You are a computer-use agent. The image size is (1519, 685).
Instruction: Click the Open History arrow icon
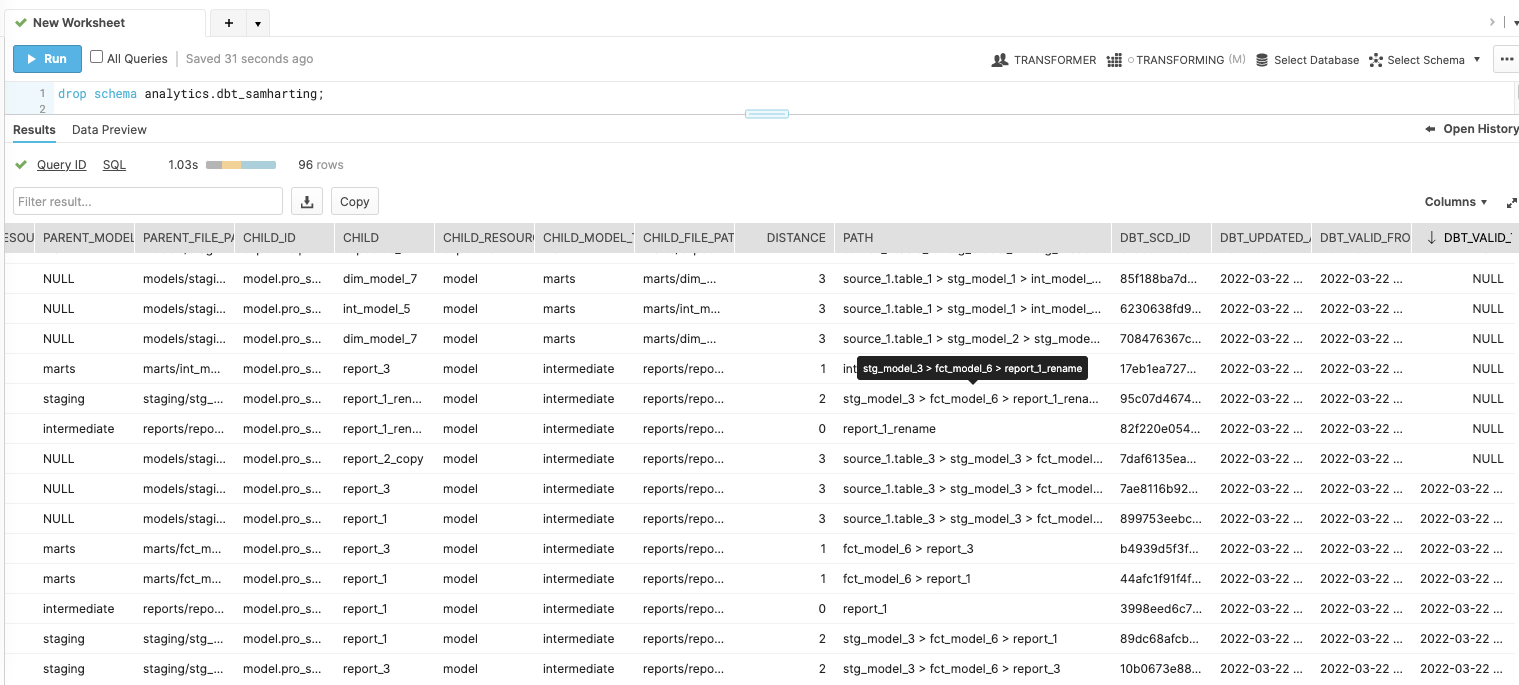click(x=1430, y=129)
